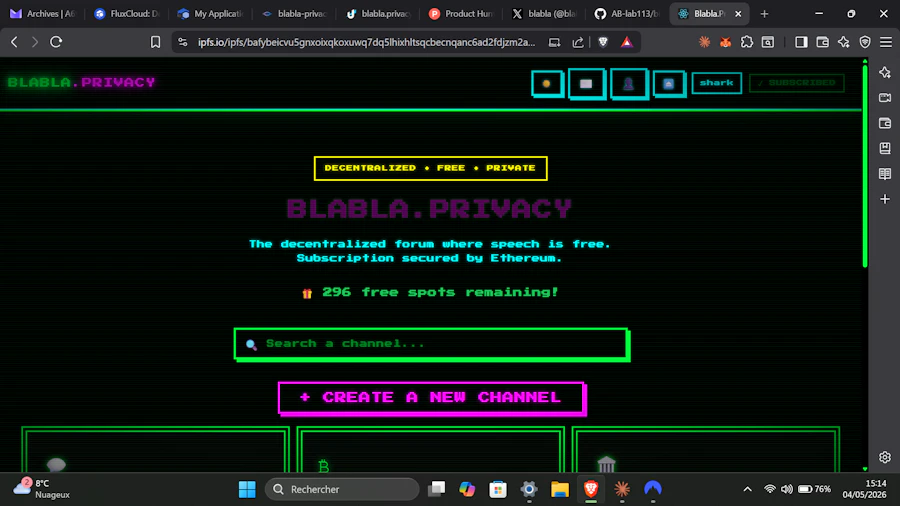Screen dimensions: 900x506
Task: Click the SUBSCRIBED status button
Action: [797, 83]
